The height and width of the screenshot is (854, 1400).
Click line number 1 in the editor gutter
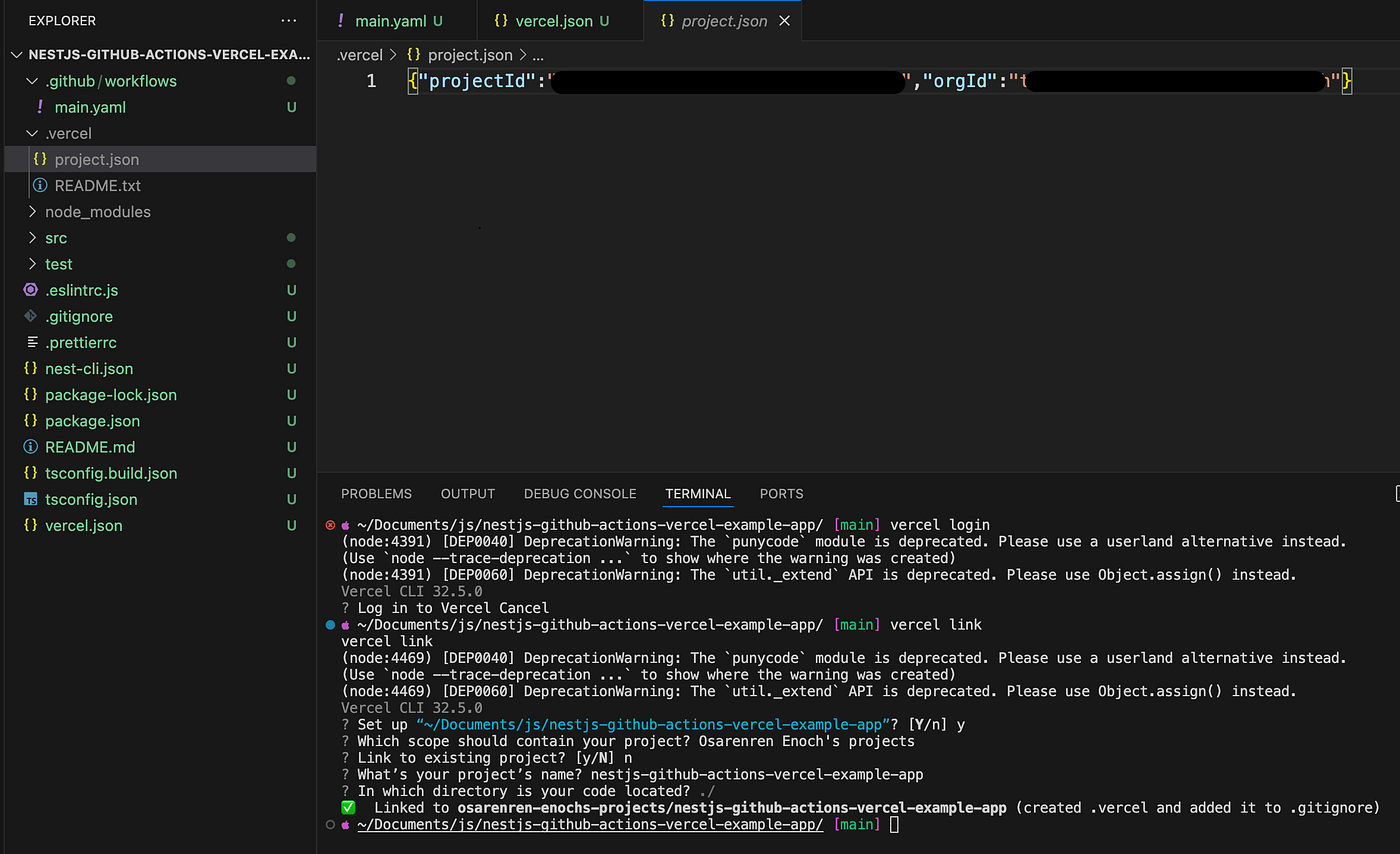coord(371,81)
